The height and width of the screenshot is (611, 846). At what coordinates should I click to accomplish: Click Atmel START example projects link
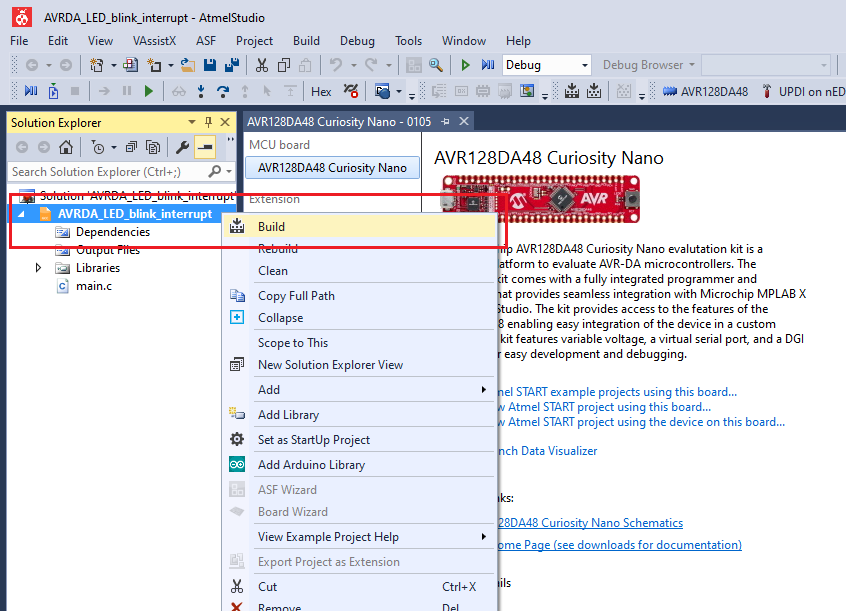tap(616, 392)
